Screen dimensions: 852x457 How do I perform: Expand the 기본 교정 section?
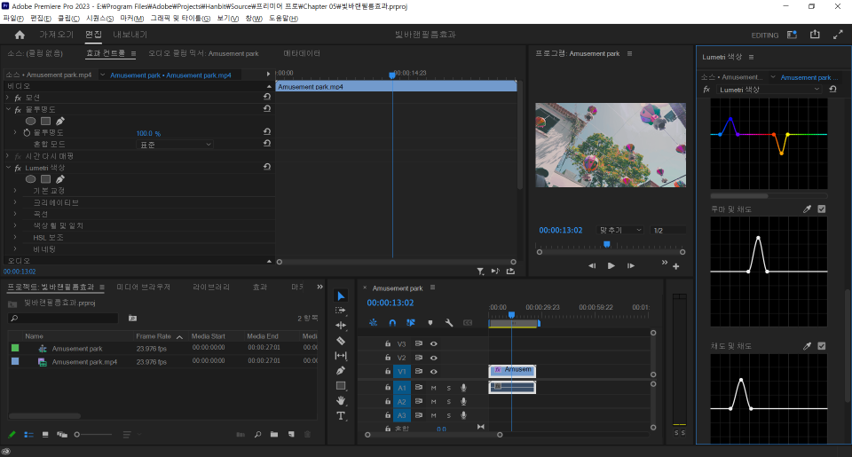[x=15, y=191]
